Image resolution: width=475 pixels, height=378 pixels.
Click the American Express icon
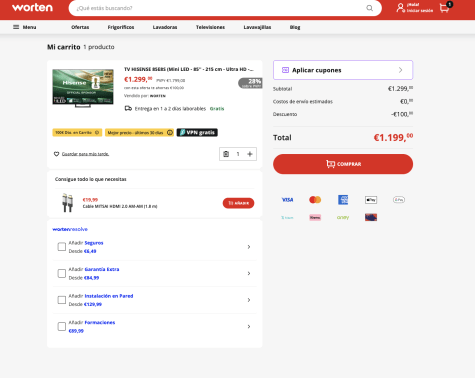[x=343, y=200]
